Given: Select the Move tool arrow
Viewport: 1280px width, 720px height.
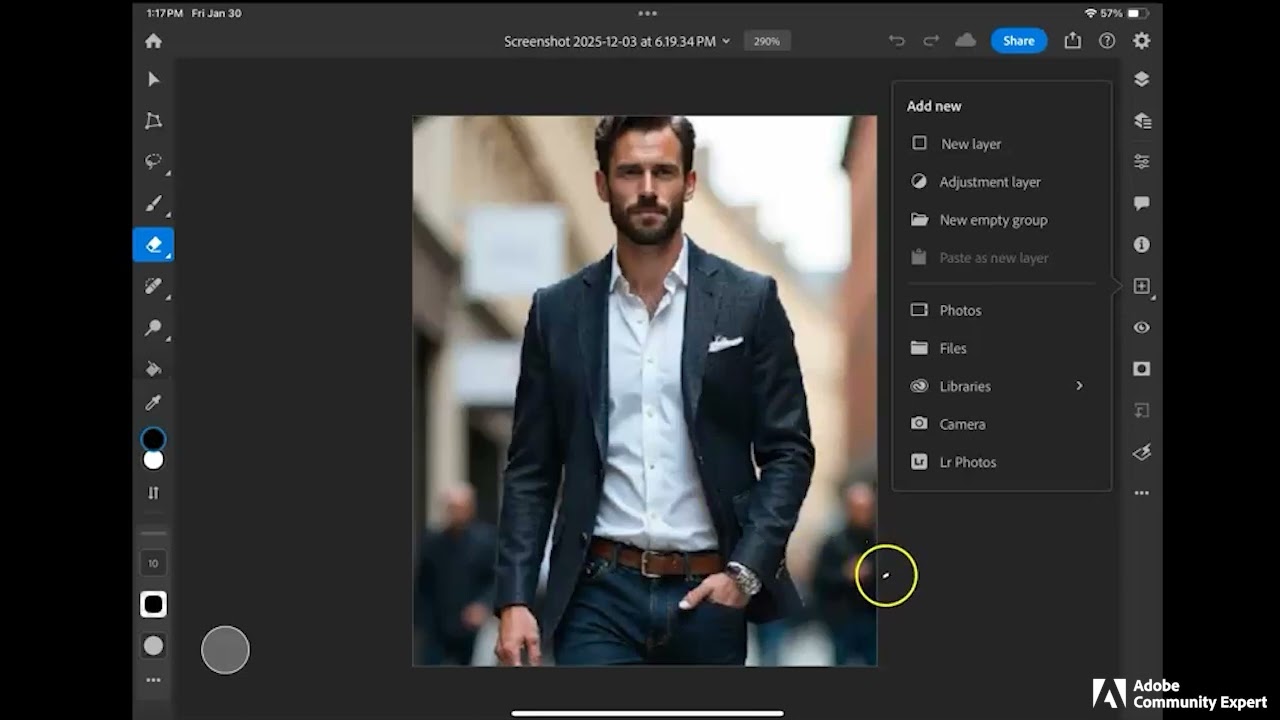Looking at the screenshot, I should [x=153, y=79].
